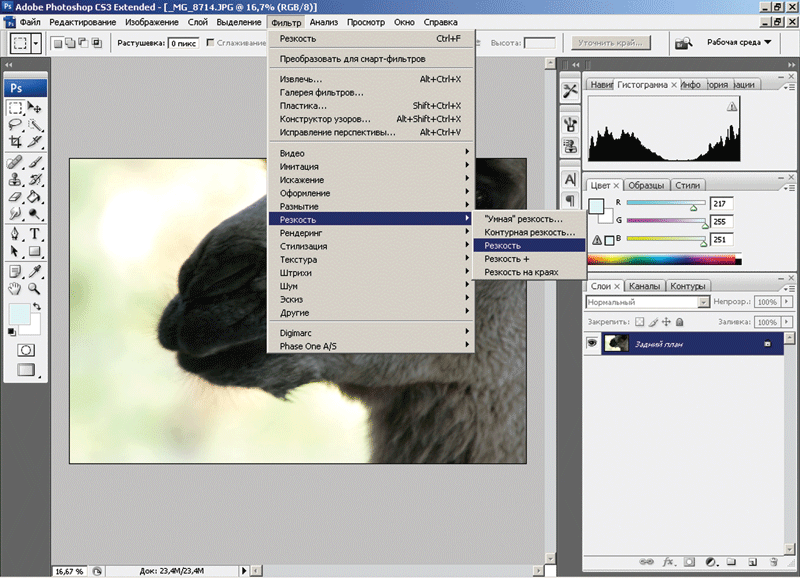Select the Crop tool
This screenshot has width=800, height=578.
tap(16, 143)
